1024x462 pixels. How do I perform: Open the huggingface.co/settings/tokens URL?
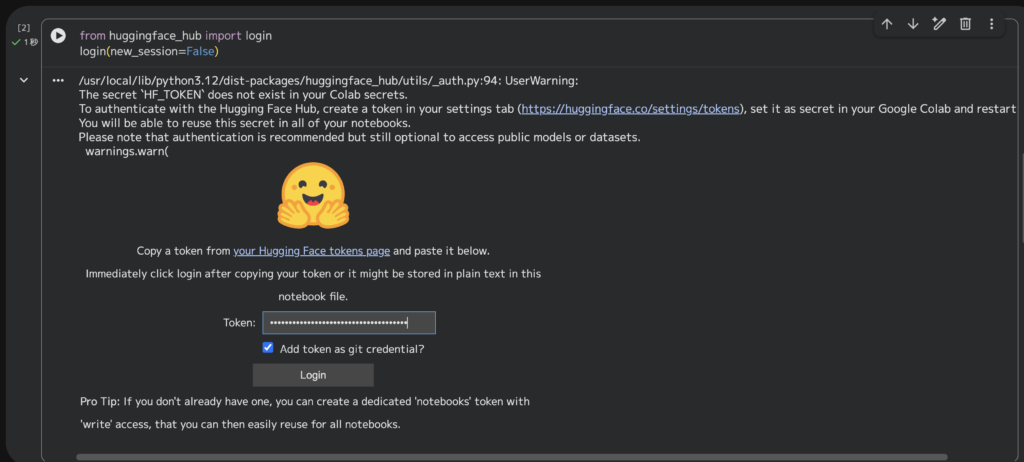click(631, 109)
